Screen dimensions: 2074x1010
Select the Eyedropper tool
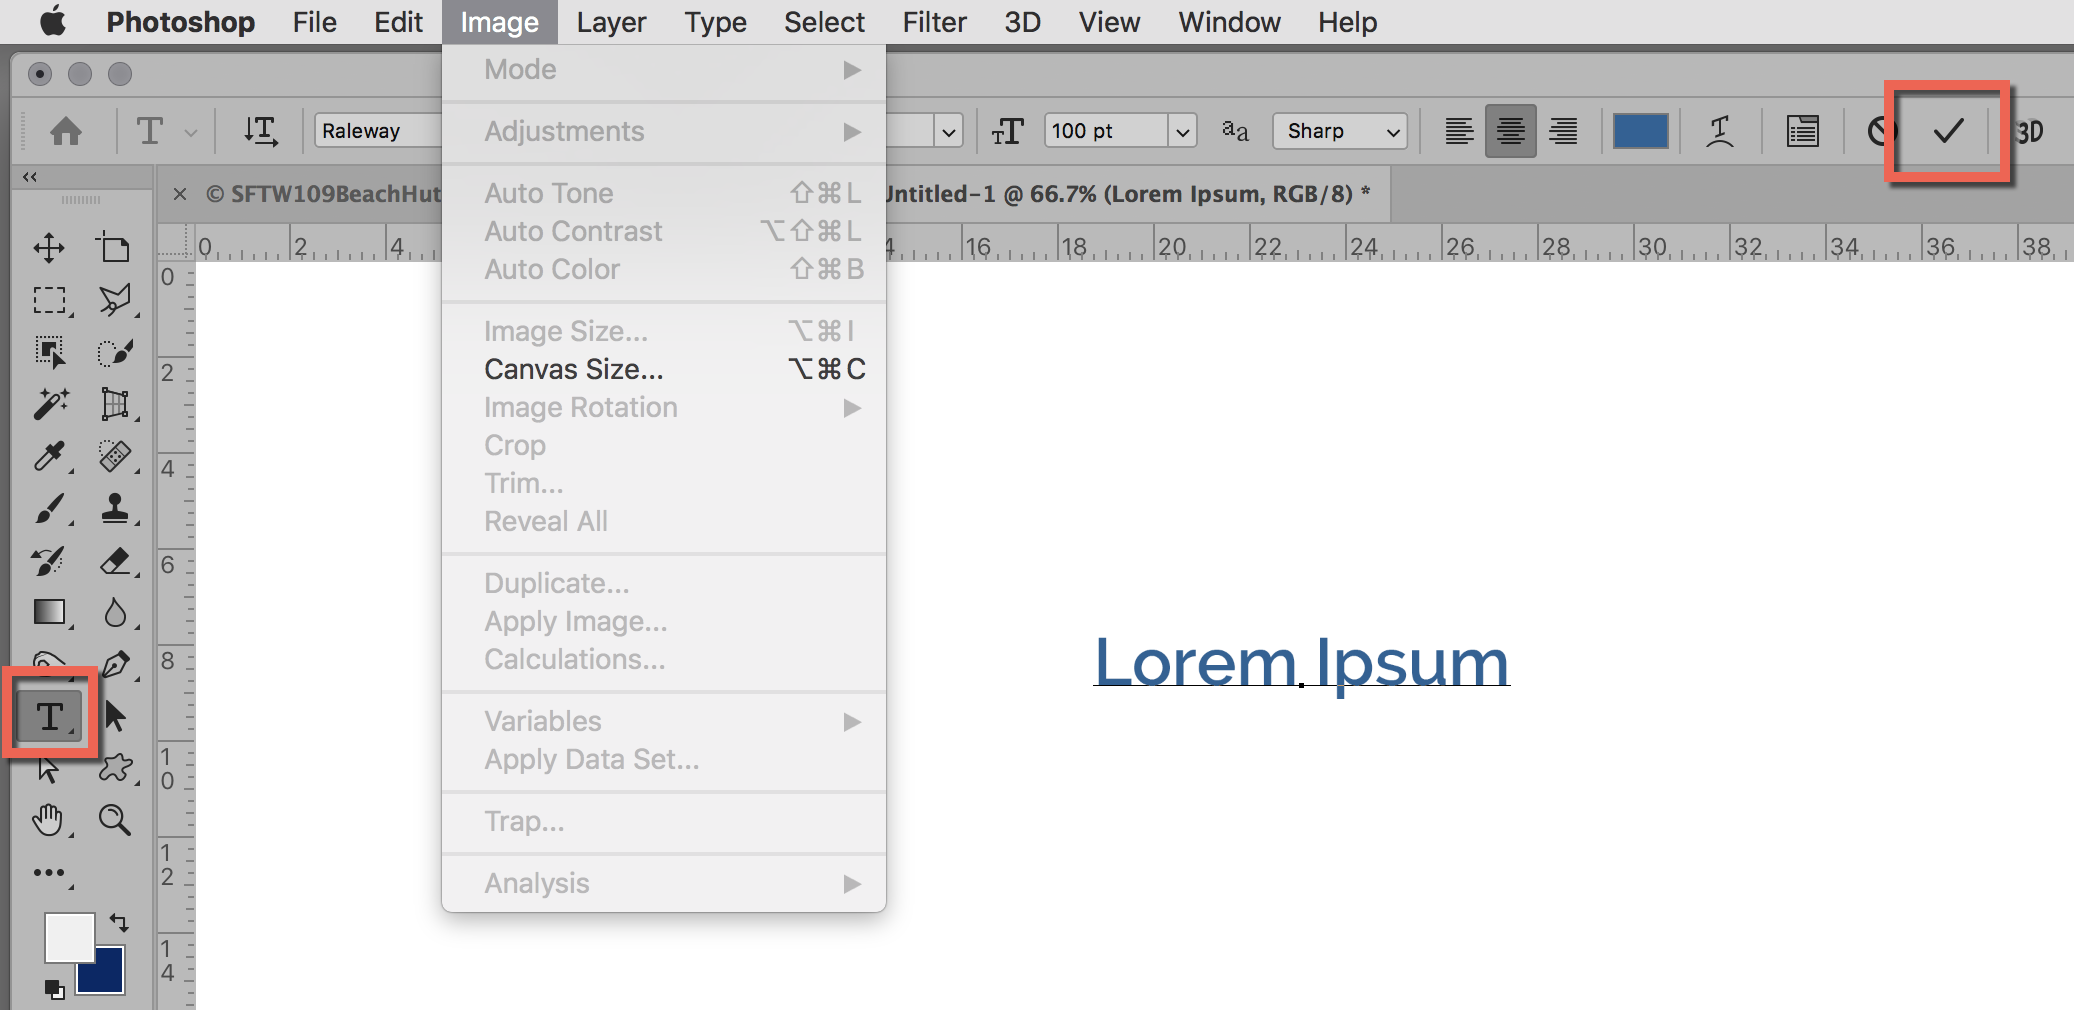(x=48, y=457)
